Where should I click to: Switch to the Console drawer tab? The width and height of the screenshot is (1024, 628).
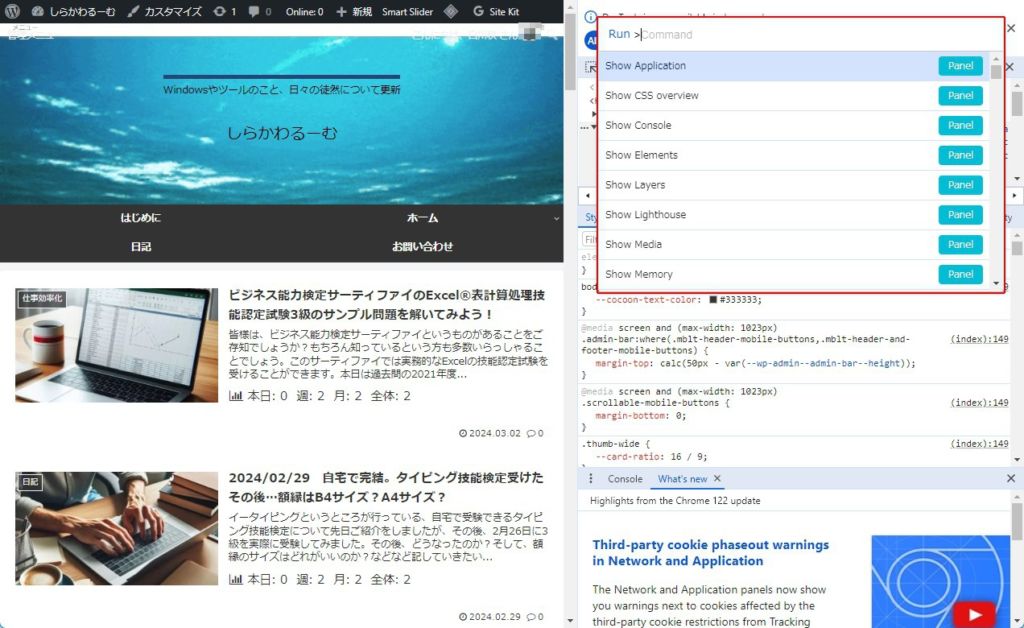tap(625, 479)
